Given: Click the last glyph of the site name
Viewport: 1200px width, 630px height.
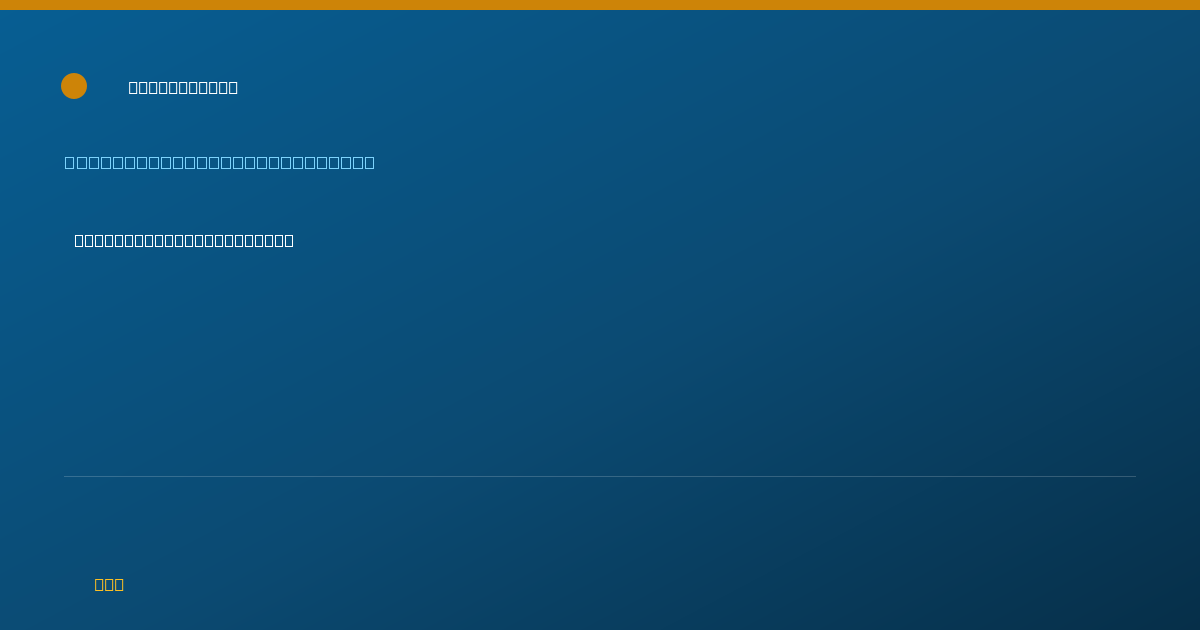Looking at the screenshot, I should [x=233, y=87].
